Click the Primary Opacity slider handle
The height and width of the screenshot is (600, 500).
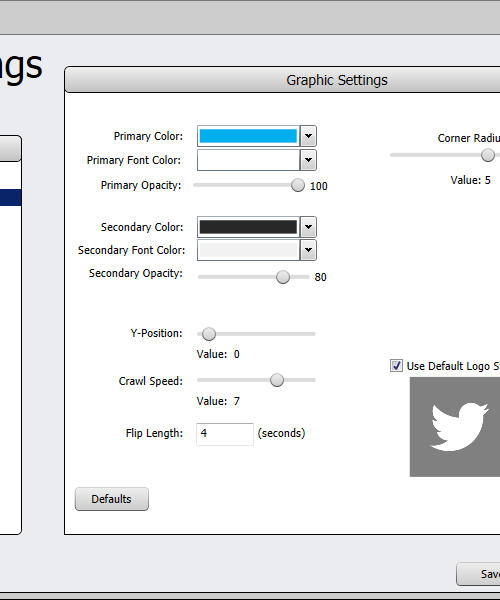[298, 185]
